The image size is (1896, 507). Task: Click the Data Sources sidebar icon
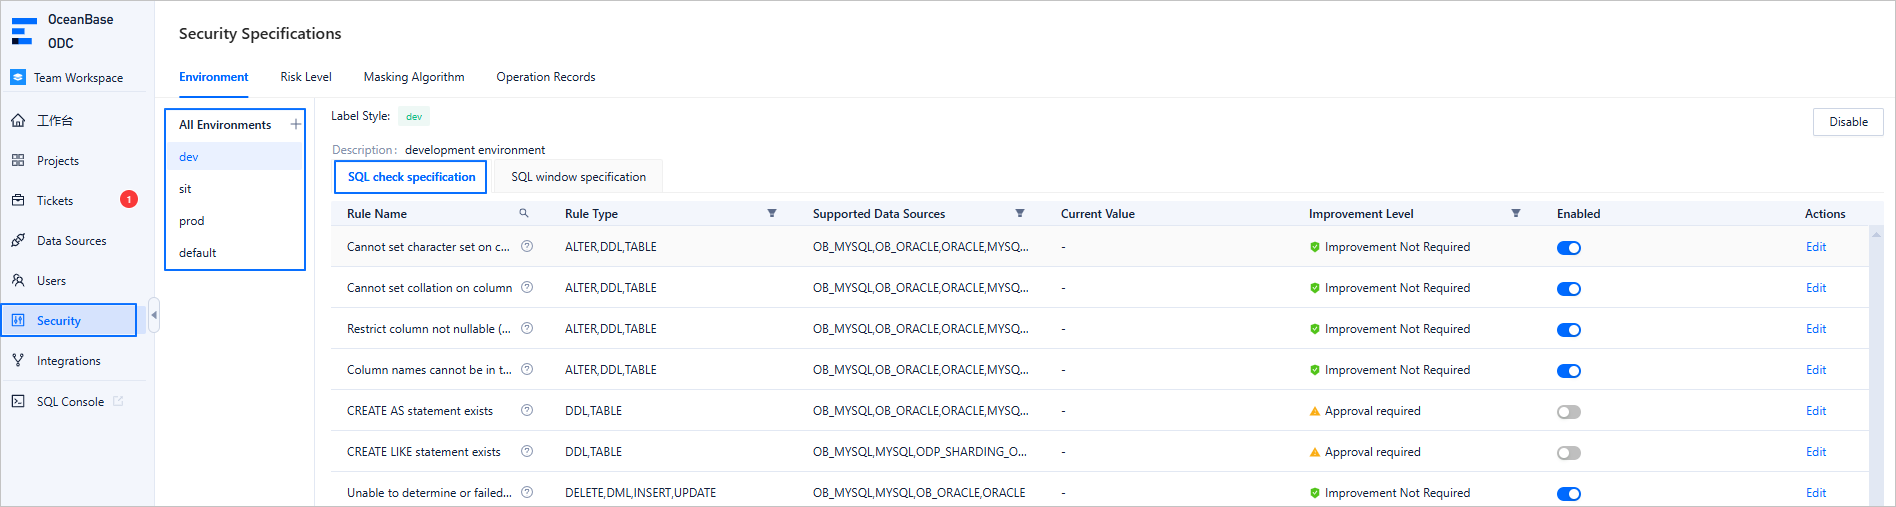pyautogui.click(x=18, y=240)
